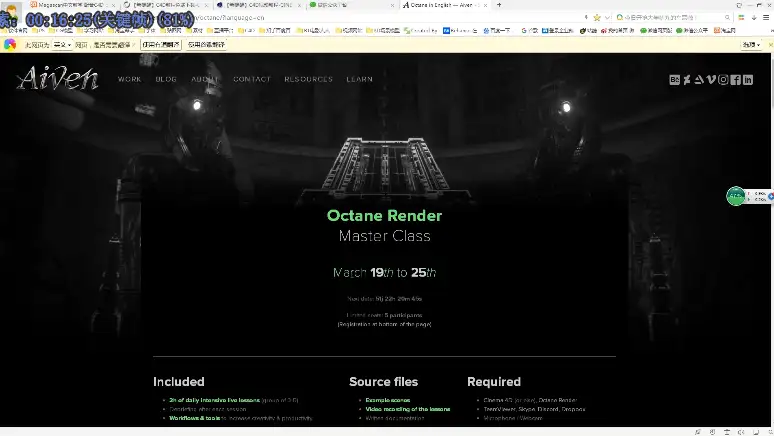
Task: Open the Vimeo social icon
Action: [711, 79]
